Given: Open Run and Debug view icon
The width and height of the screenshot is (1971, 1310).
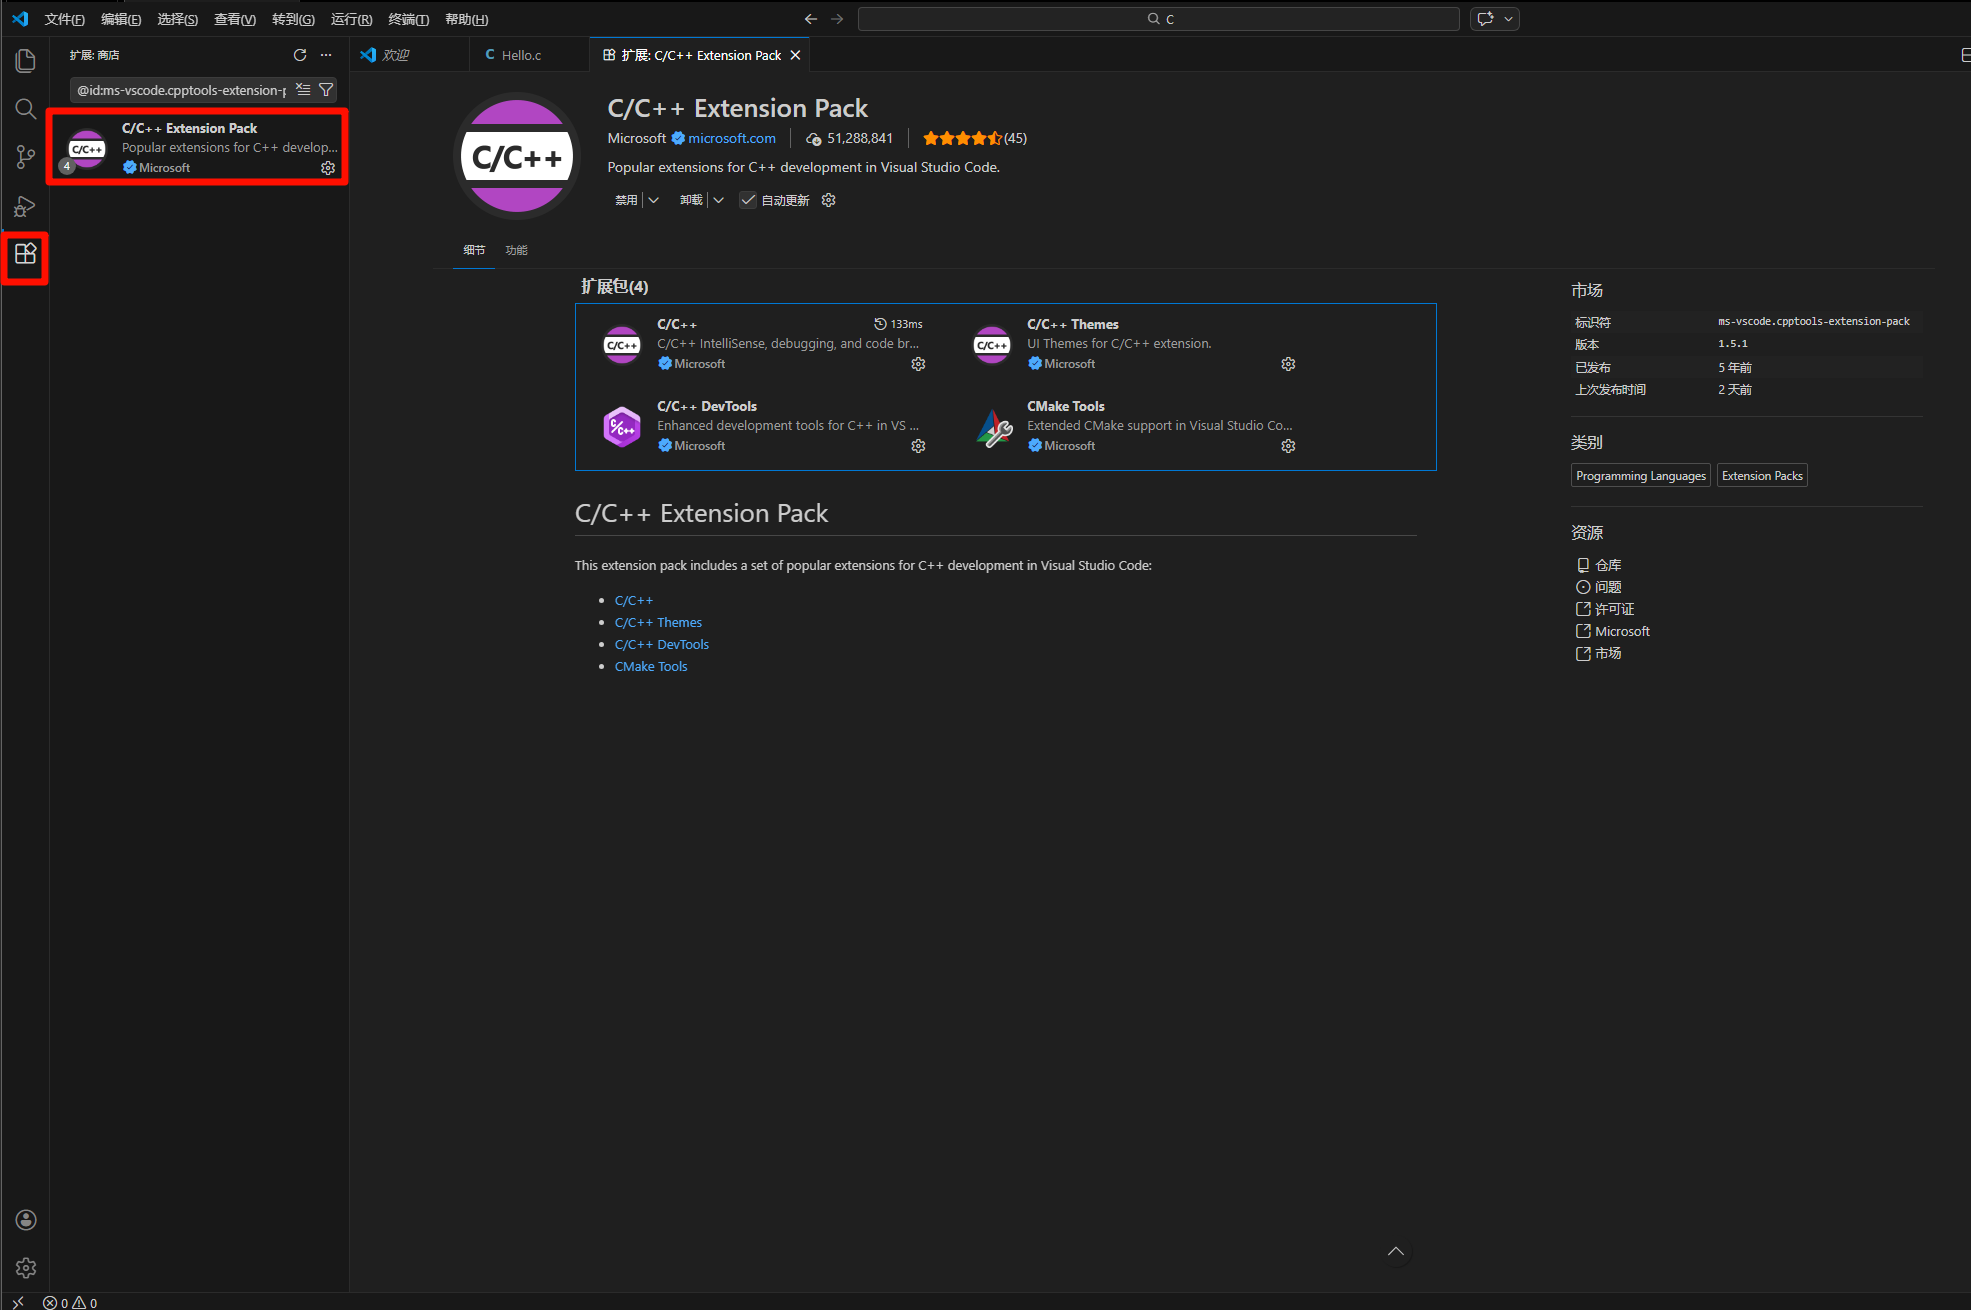Looking at the screenshot, I should coord(26,206).
